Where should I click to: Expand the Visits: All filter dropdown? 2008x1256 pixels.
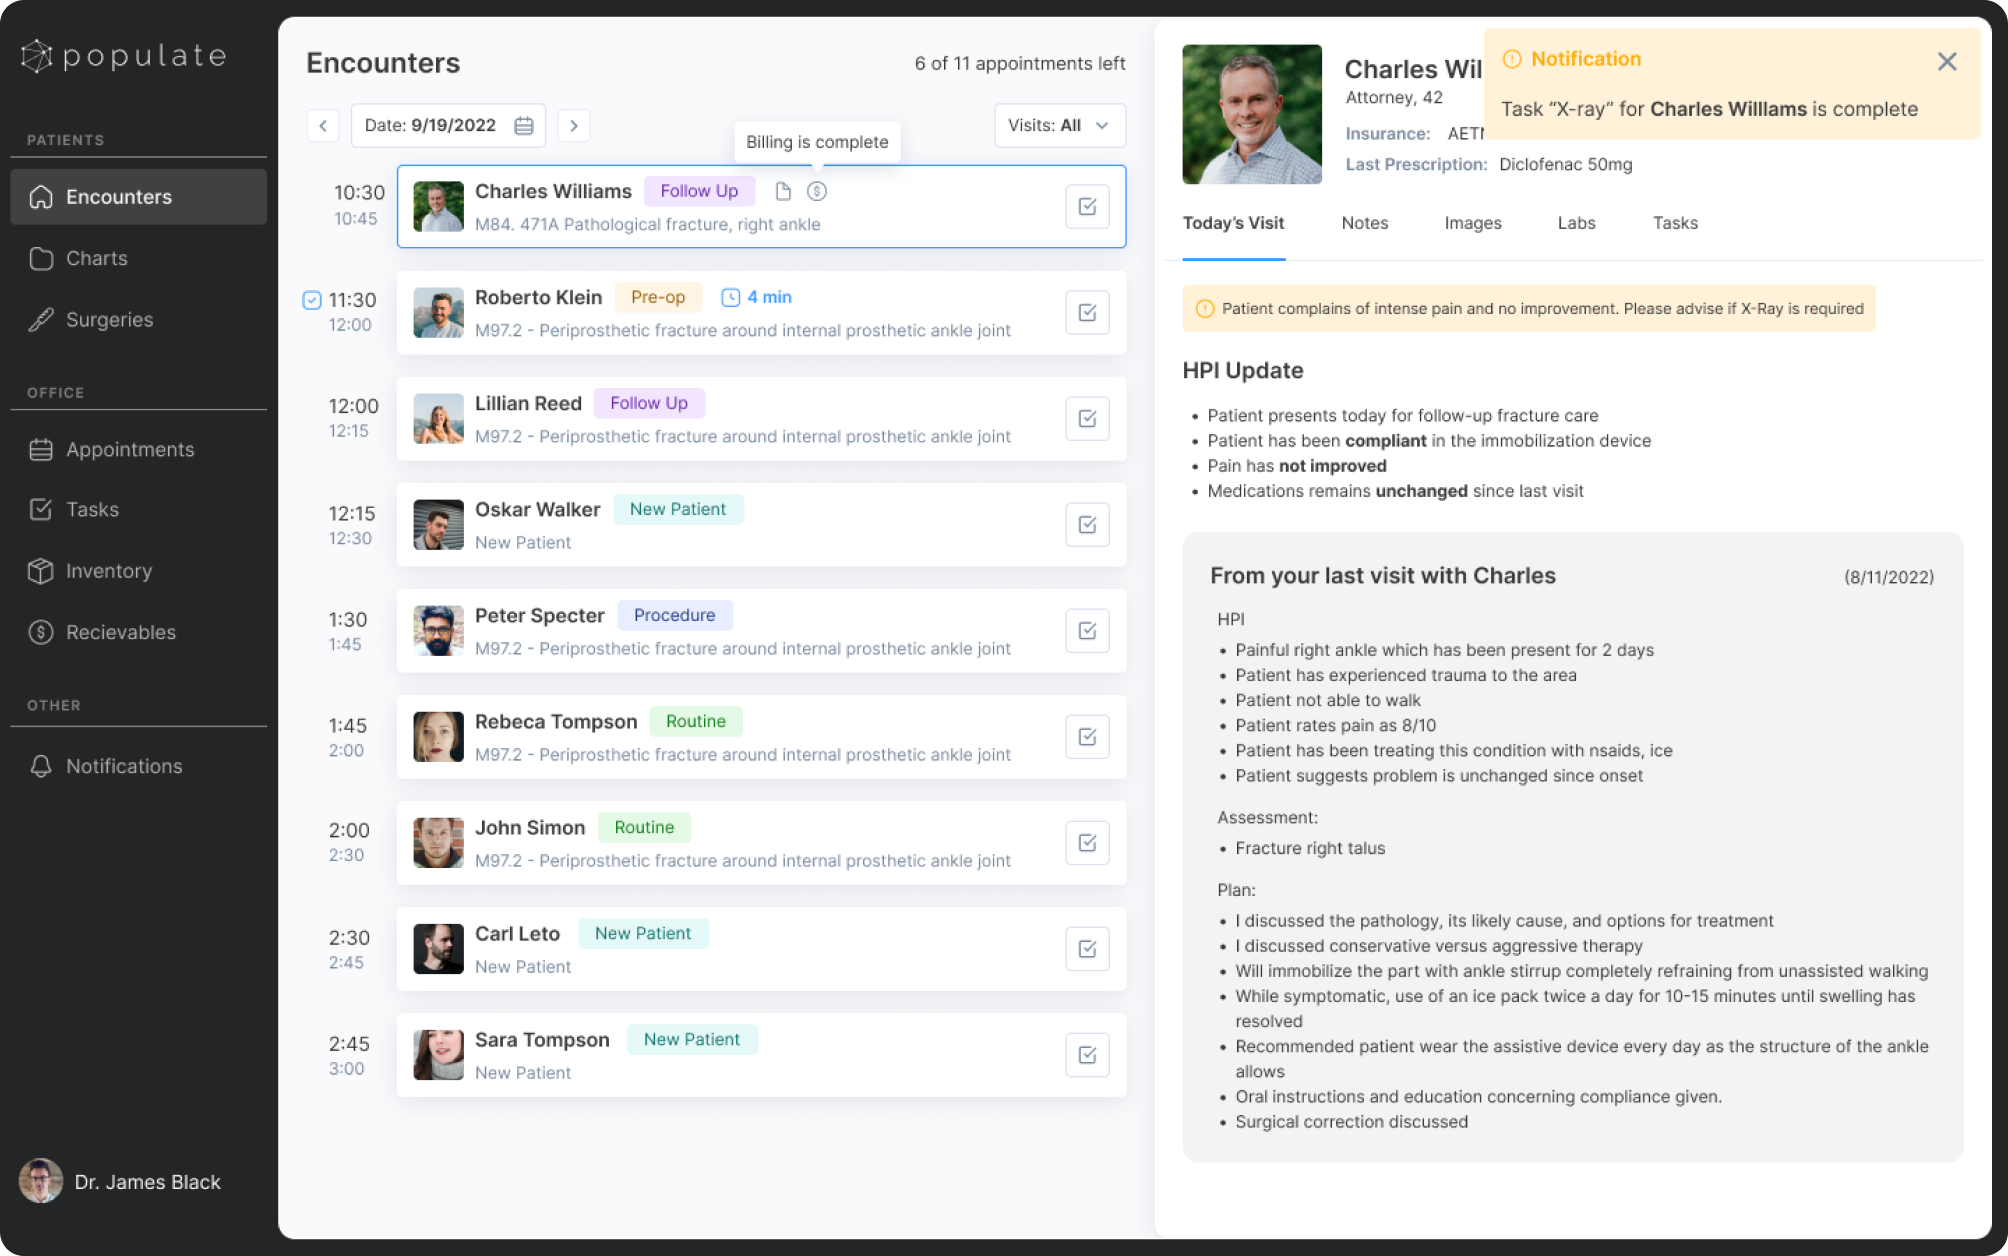pyautogui.click(x=1059, y=126)
